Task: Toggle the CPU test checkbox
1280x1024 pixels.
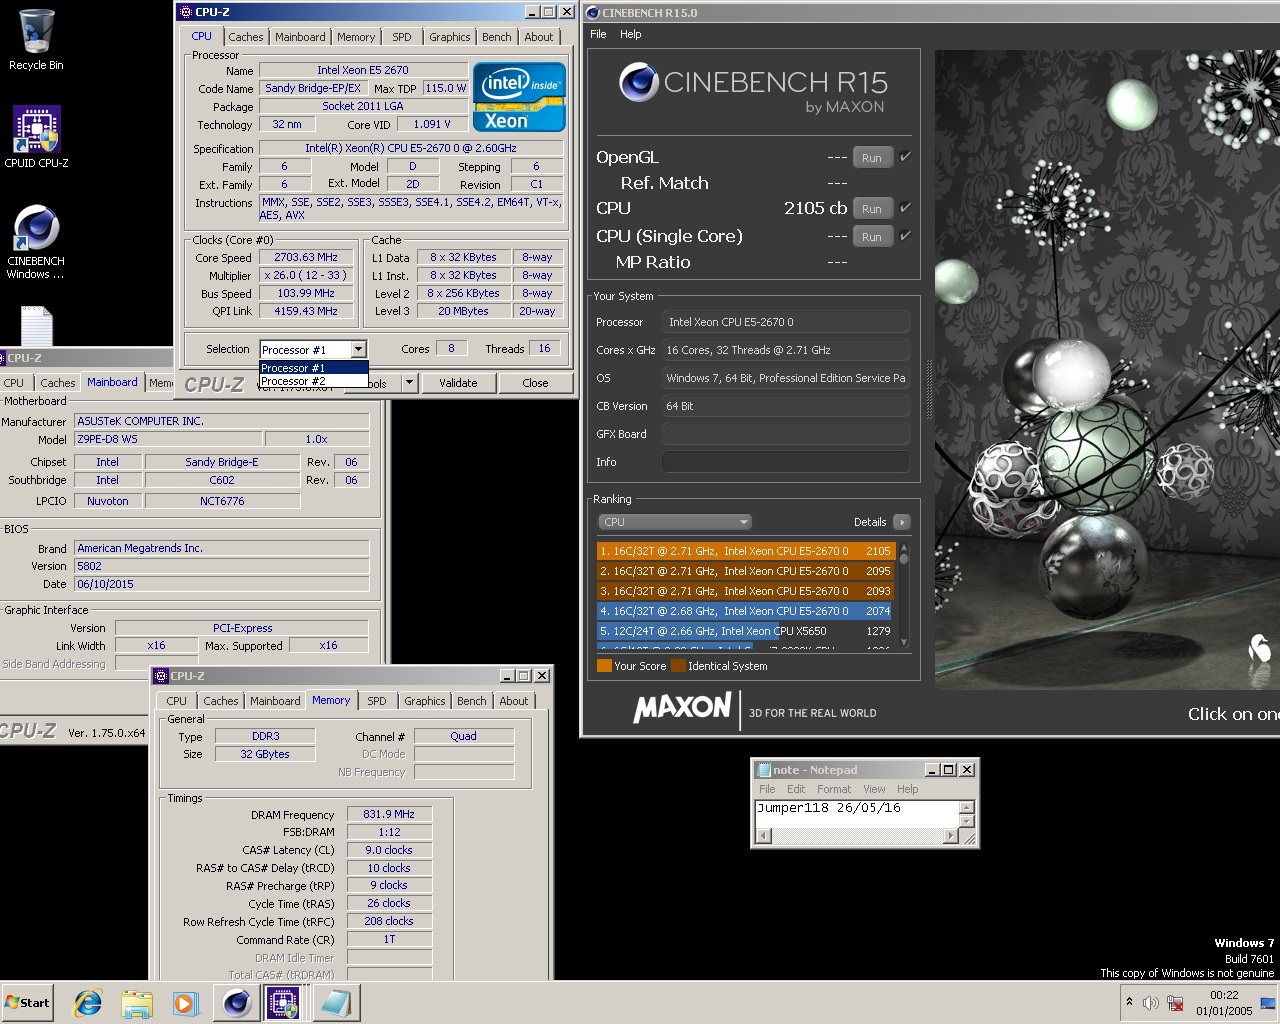Action: click(x=905, y=208)
